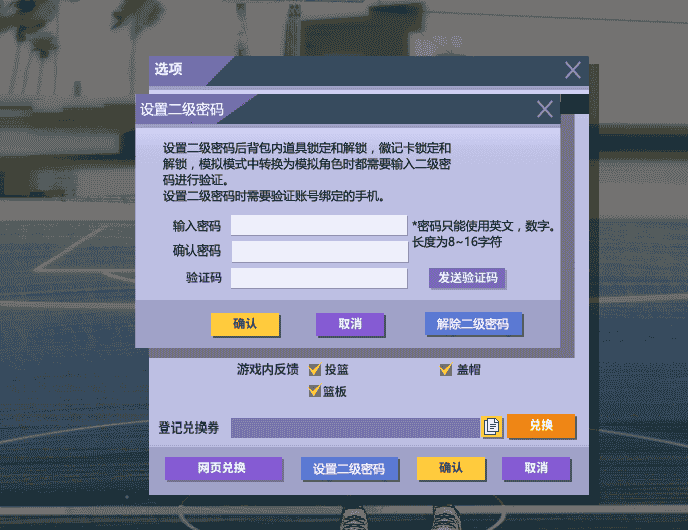The width and height of the screenshot is (688, 530).
Task: Toggle the 篮板 feedback checkbox
Action: click(315, 390)
